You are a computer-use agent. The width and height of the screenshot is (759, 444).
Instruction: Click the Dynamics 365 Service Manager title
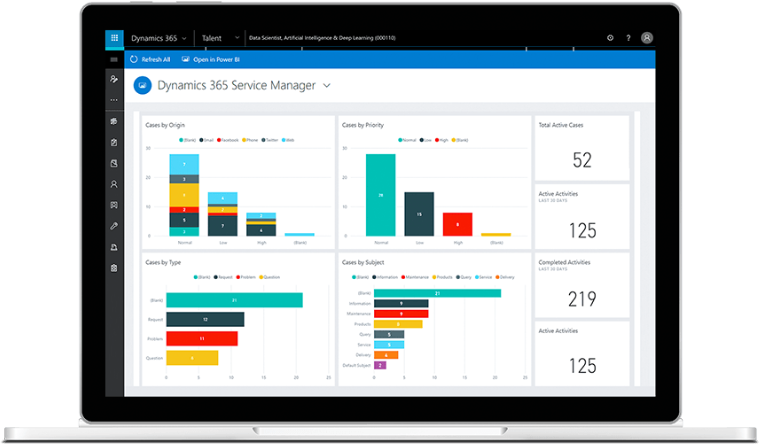236,85
